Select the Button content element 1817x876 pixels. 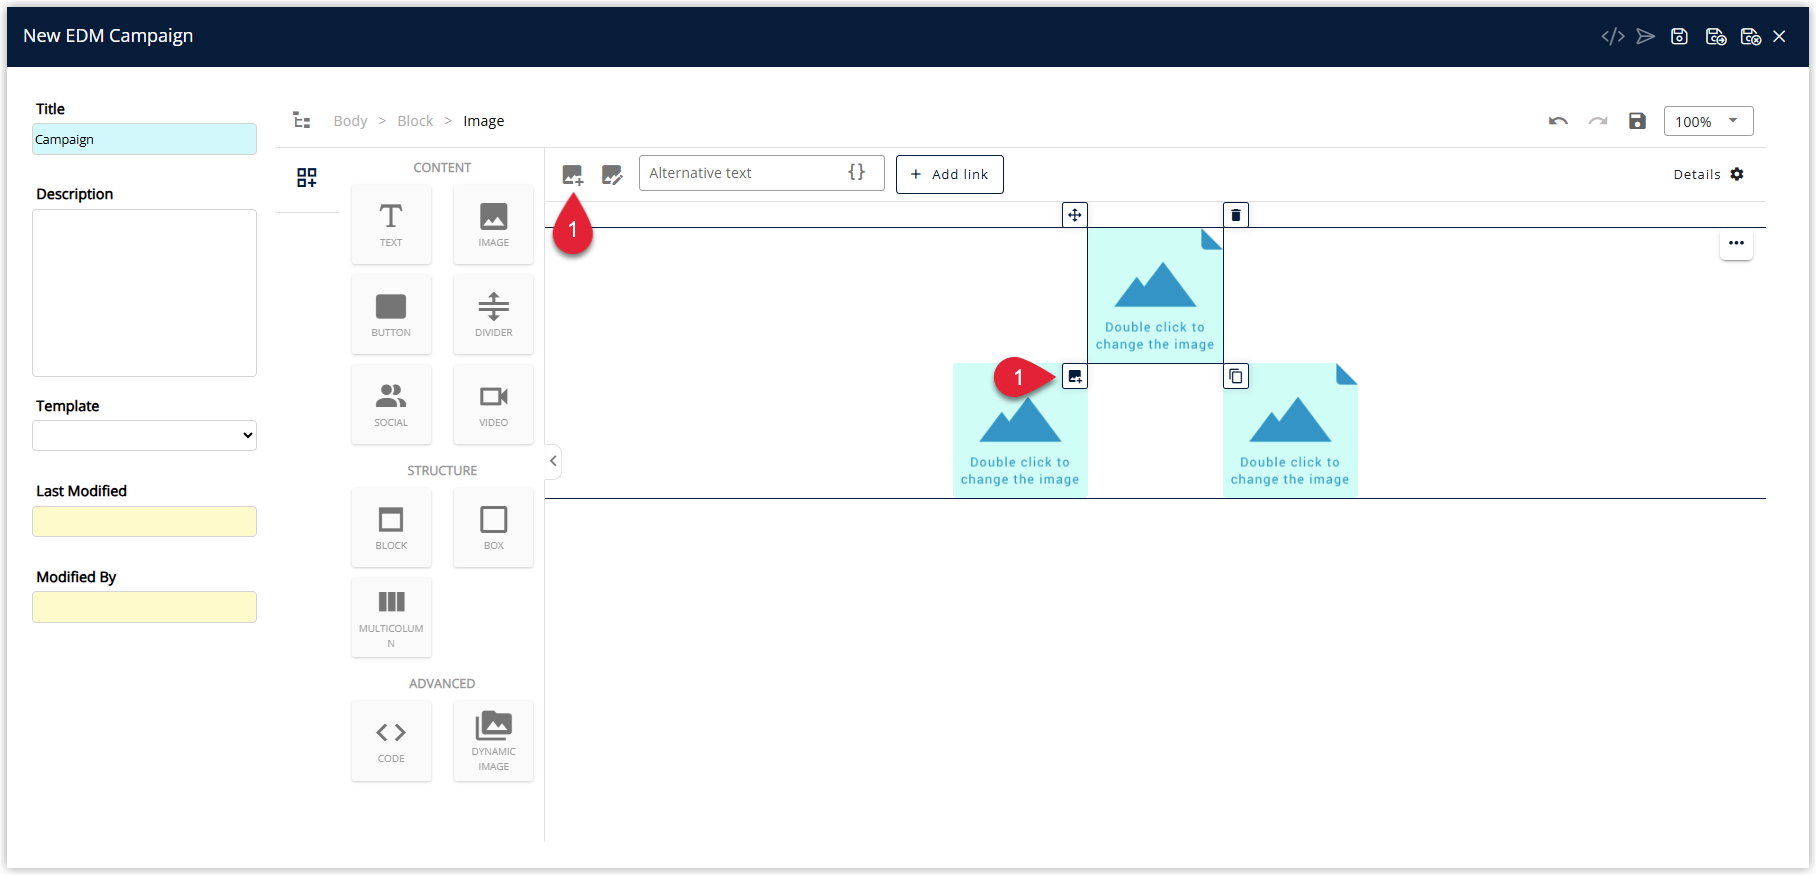click(391, 314)
